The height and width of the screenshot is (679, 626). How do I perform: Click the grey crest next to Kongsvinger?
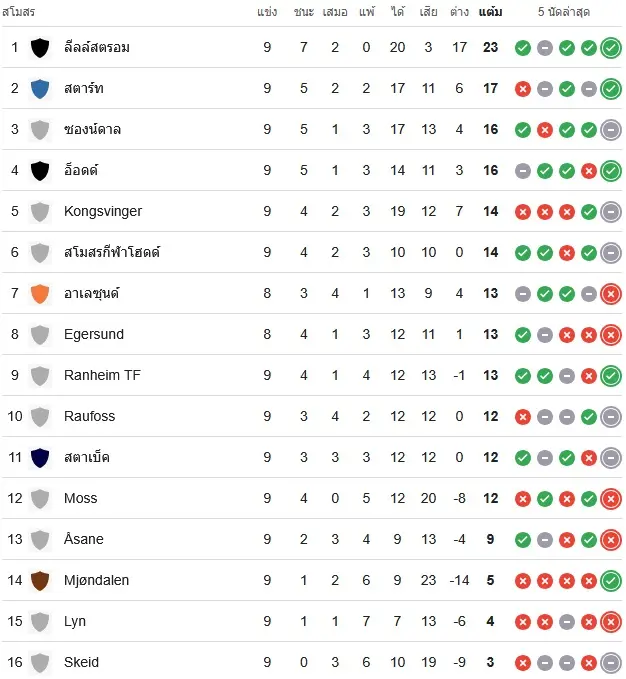(x=40, y=212)
